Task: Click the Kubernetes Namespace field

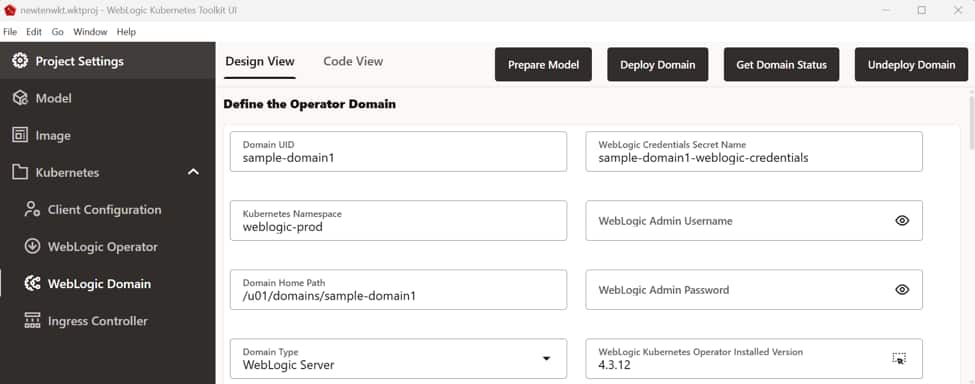Action: pos(398,221)
